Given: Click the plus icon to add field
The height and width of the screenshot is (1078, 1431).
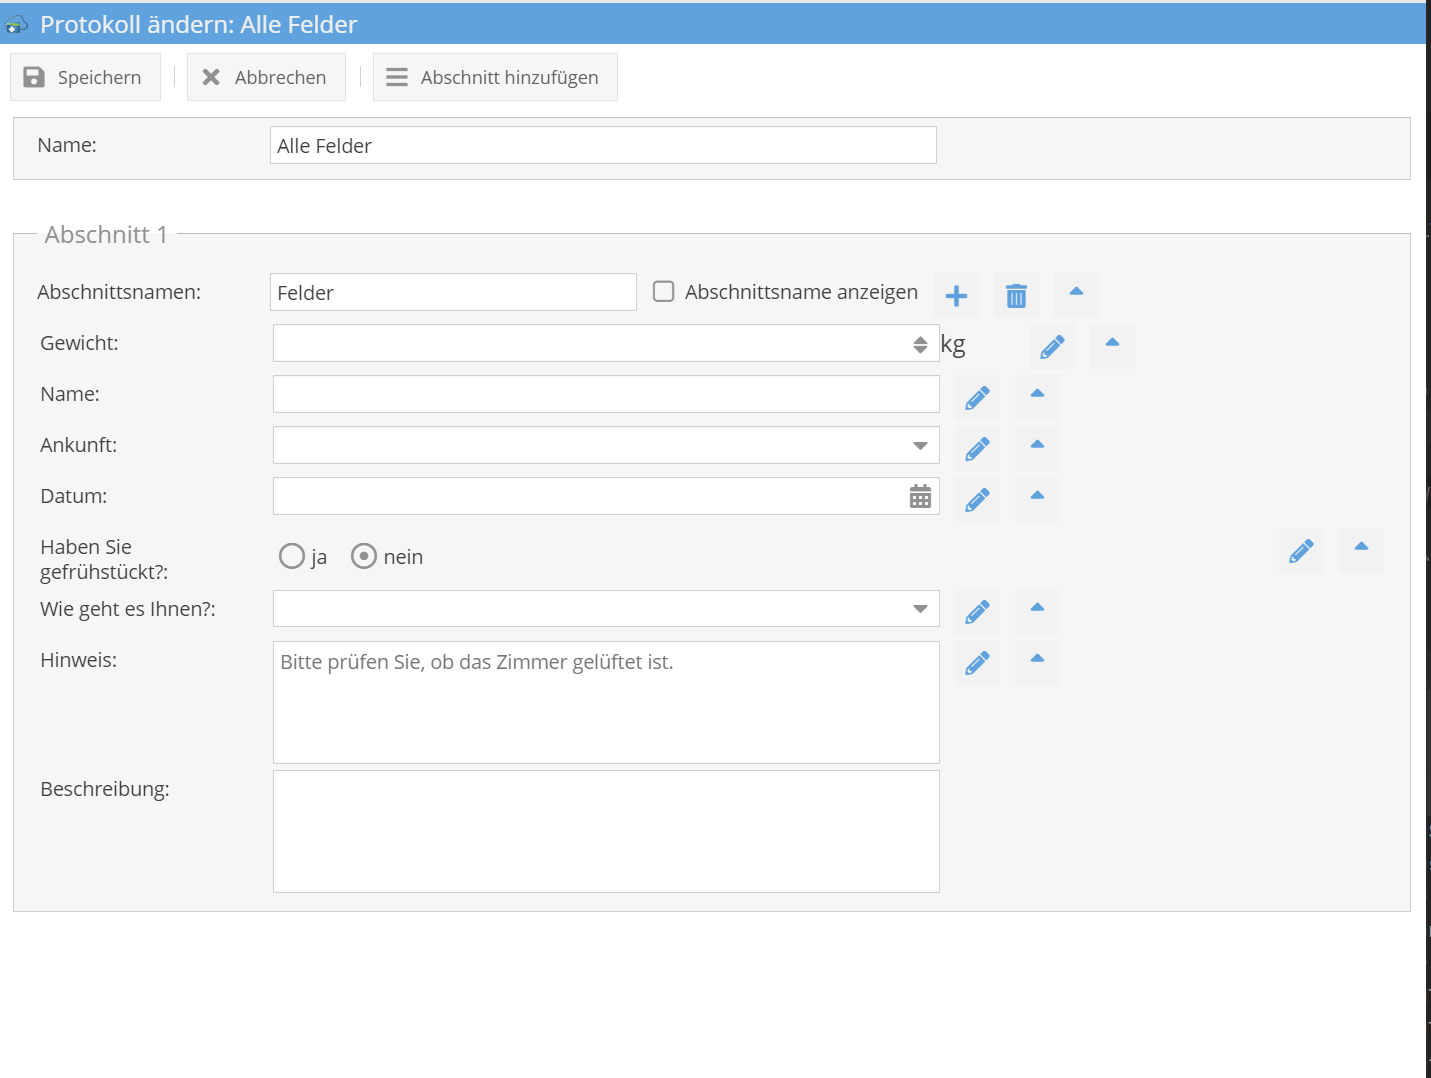Looking at the screenshot, I should (x=956, y=296).
